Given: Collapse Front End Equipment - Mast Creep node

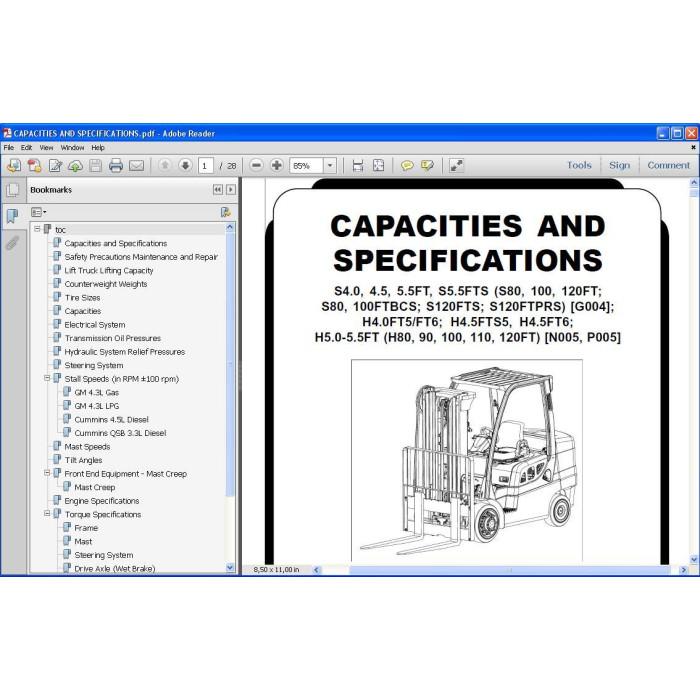Looking at the screenshot, I should tap(47, 473).
